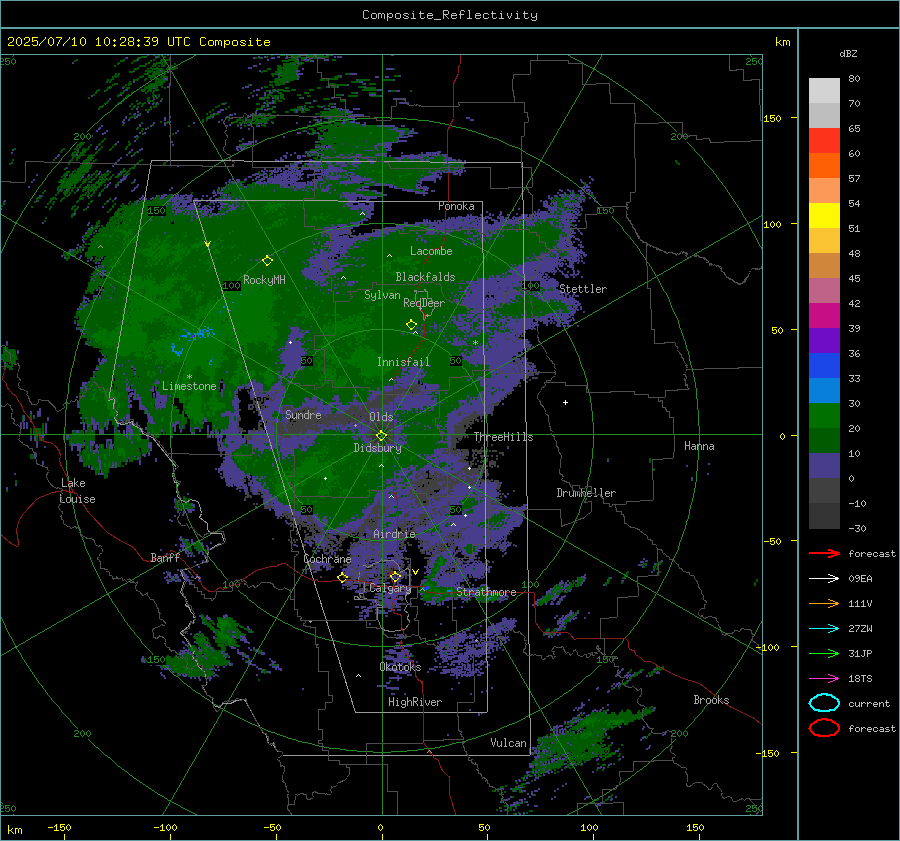The image size is (900, 841).
Task: Click the Airdrie city label
Action: click(394, 534)
